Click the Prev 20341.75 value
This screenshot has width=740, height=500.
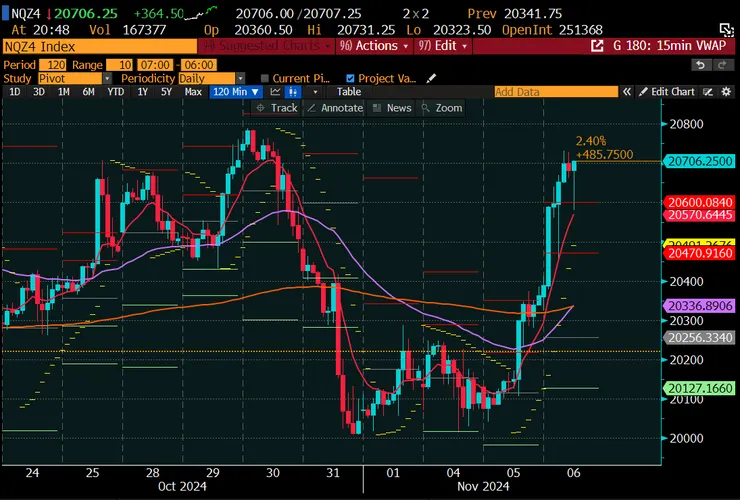click(x=533, y=14)
